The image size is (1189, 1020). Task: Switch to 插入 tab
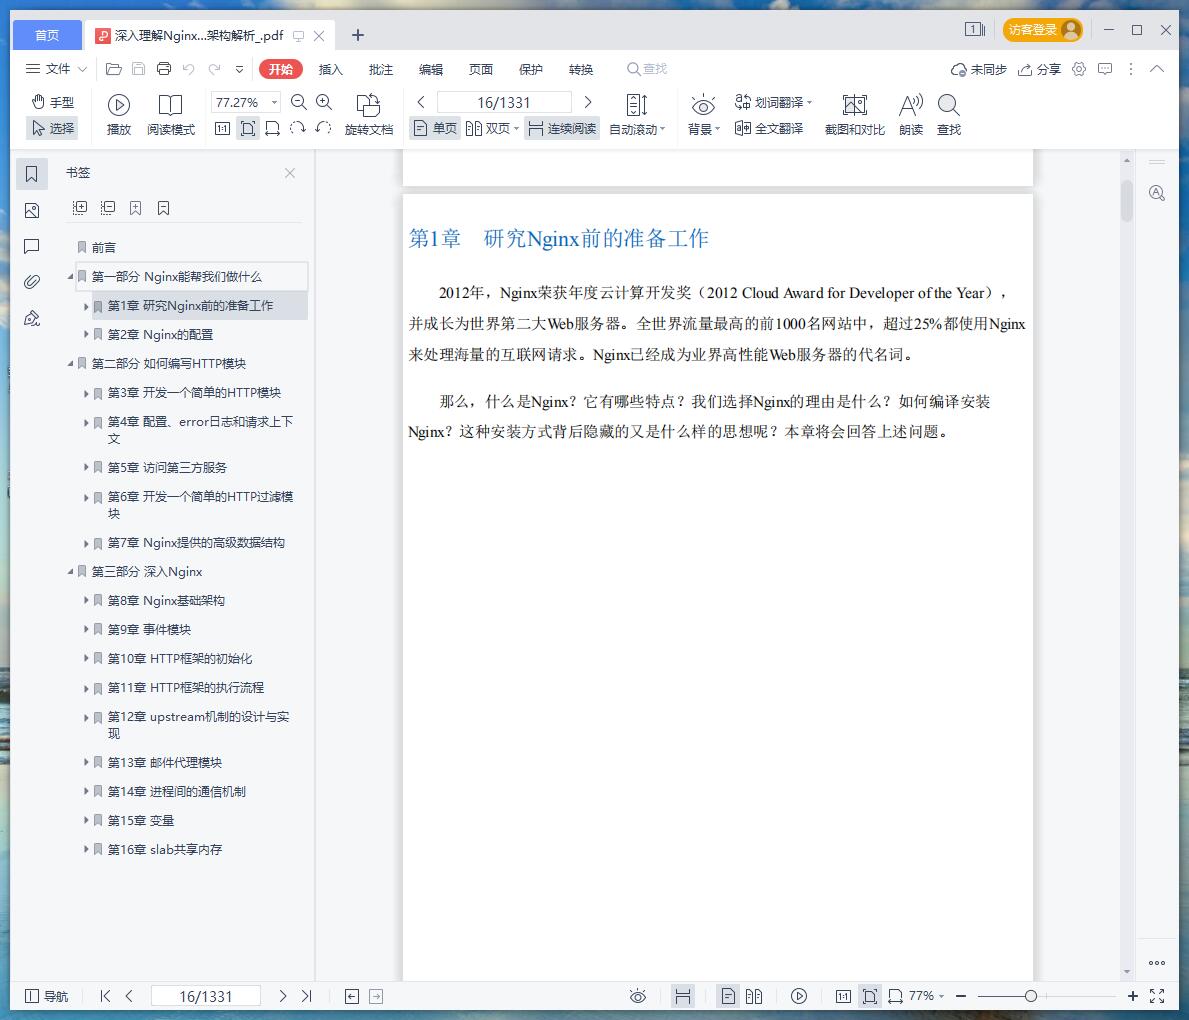[331, 70]
